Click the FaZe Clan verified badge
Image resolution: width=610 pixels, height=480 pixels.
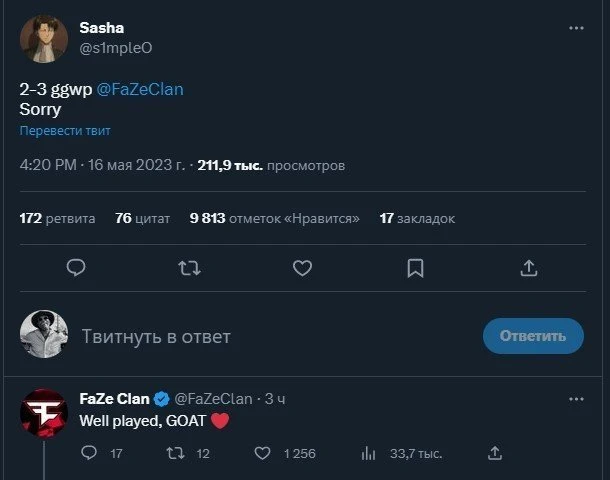161,399
